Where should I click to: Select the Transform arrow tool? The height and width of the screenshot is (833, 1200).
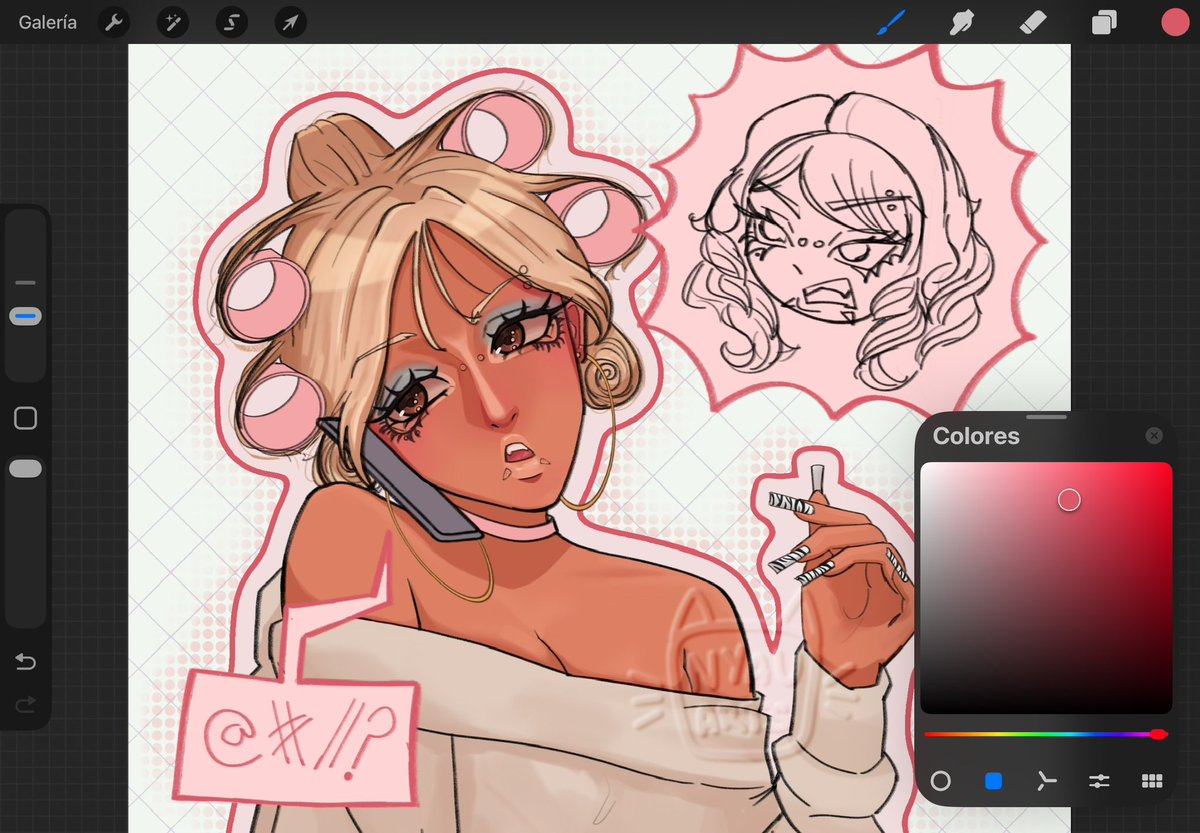[290, 22]
